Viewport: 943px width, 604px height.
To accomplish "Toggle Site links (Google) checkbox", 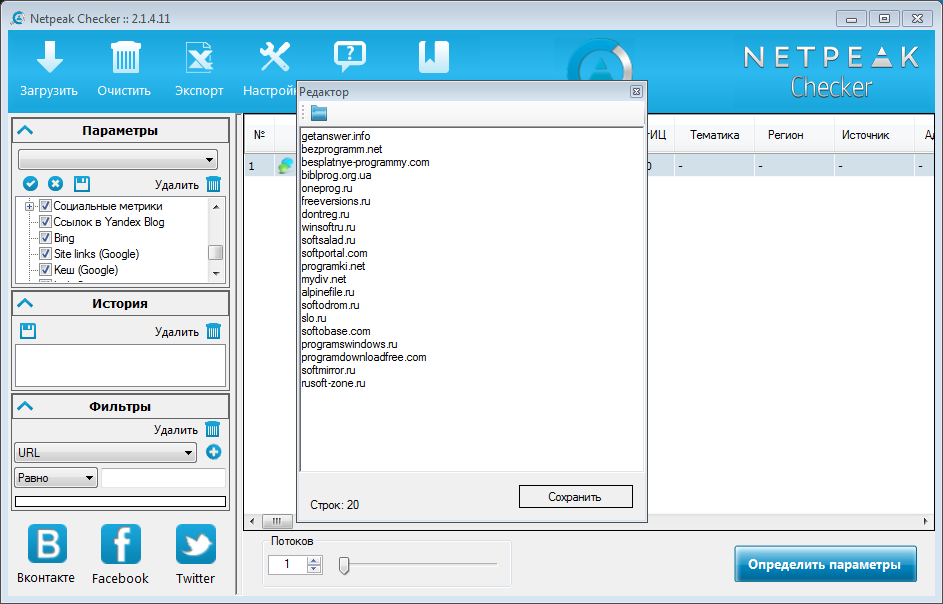I will tap(45, 254).
